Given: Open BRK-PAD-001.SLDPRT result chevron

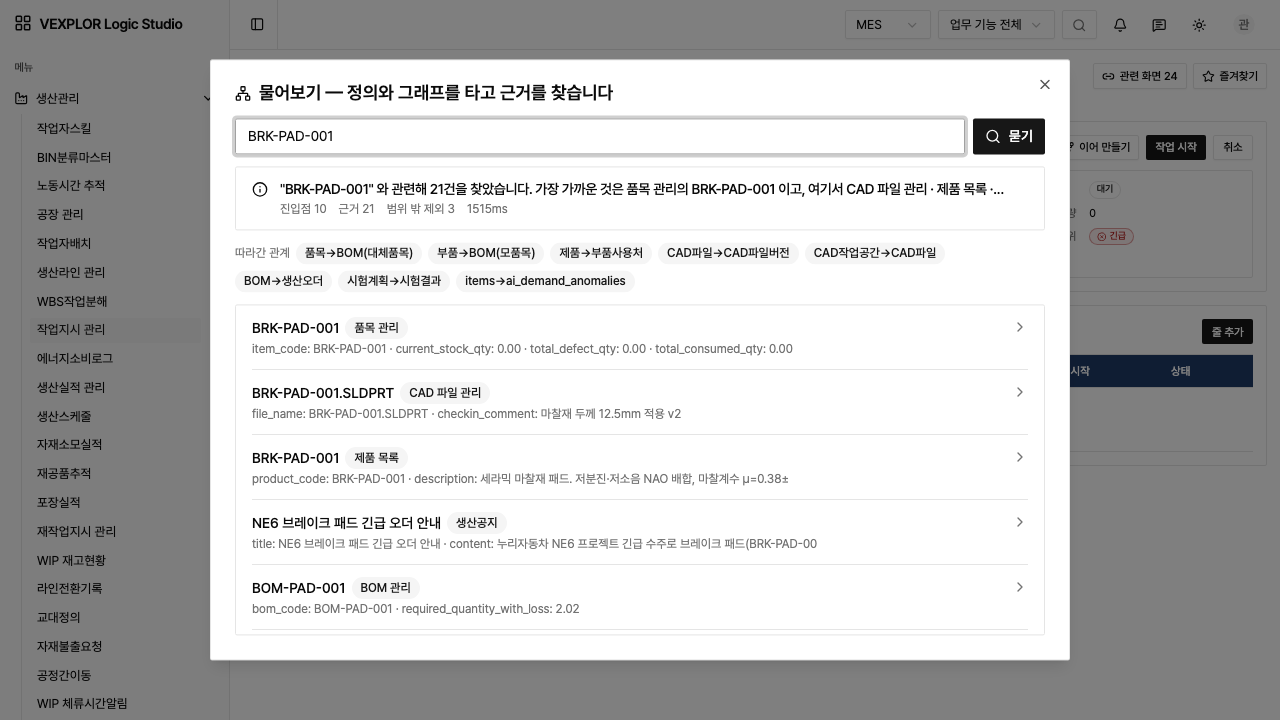Looking at the screenshot, I should tap(1020, 392).
